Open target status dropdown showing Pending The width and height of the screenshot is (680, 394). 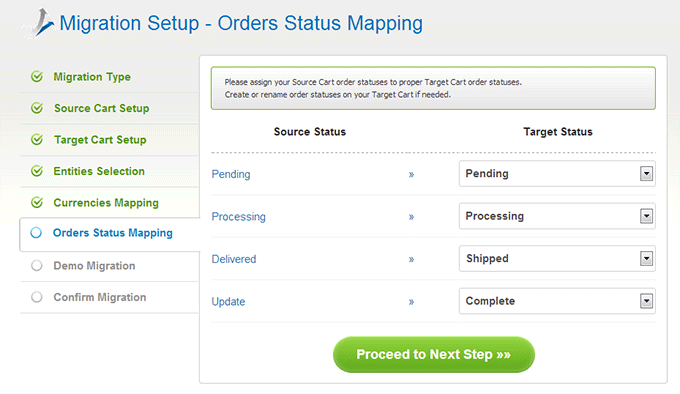pos(557,174)
